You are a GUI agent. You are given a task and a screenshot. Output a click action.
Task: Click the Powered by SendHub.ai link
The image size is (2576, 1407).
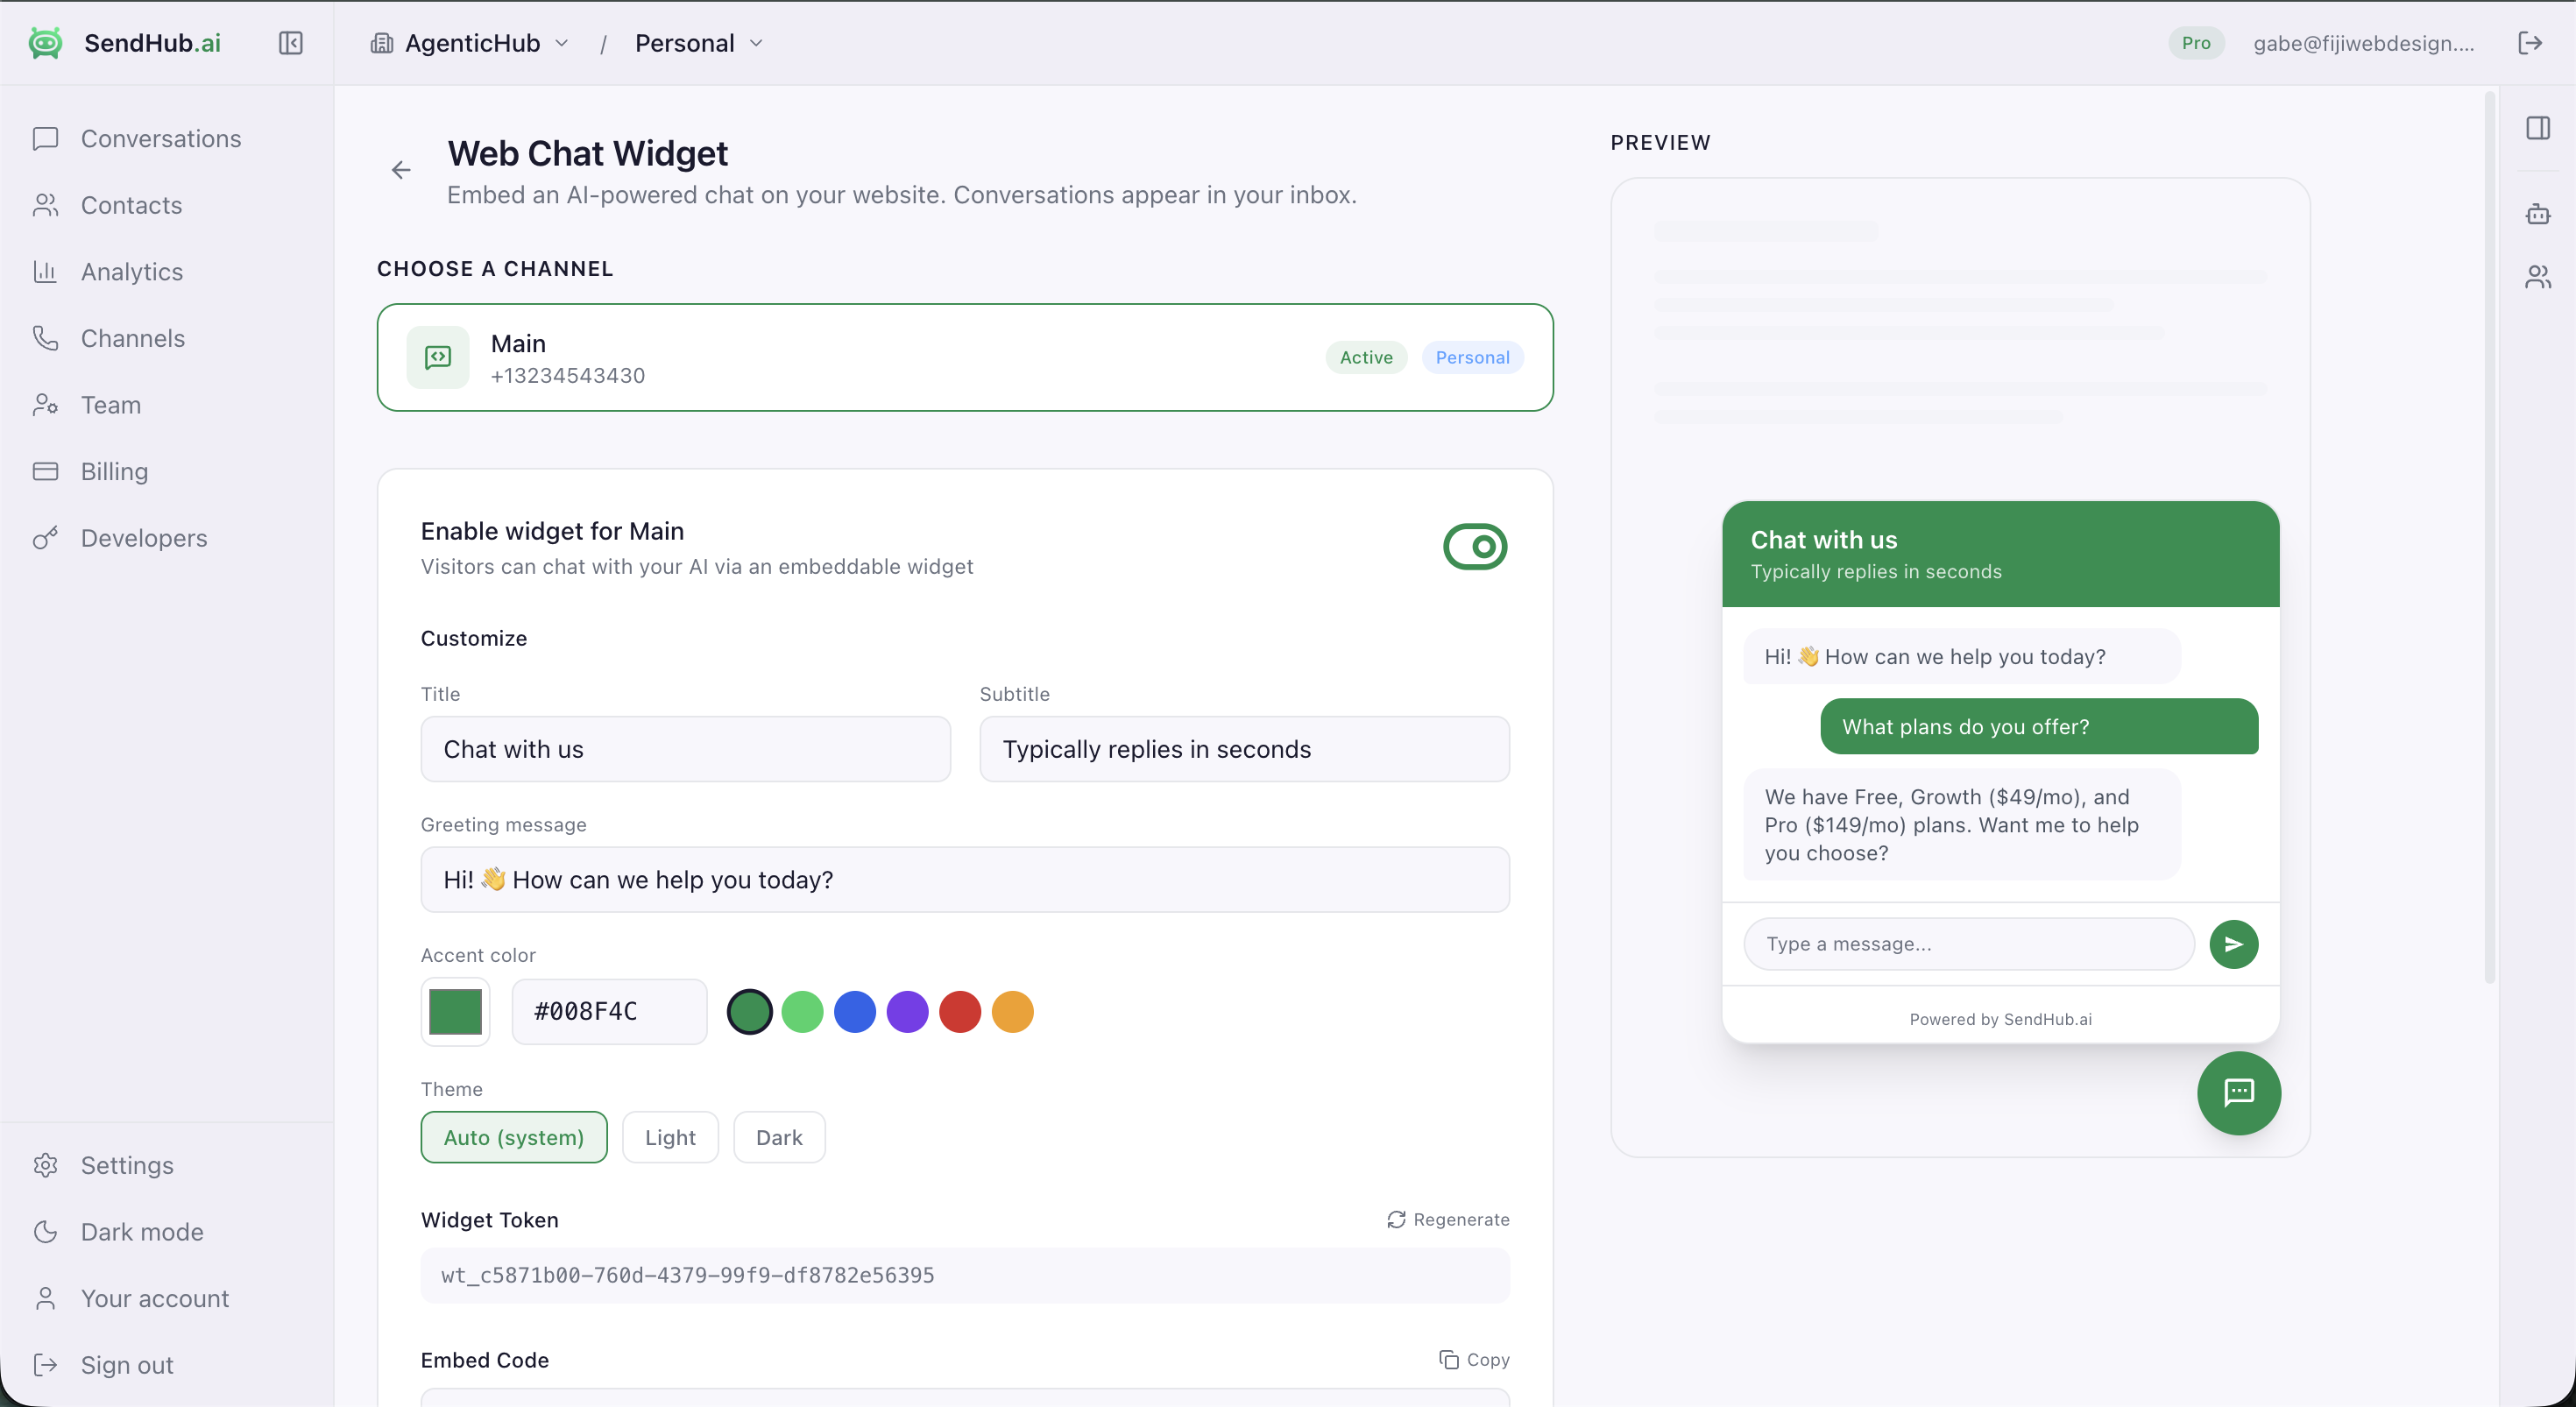click(2000, 1019)
